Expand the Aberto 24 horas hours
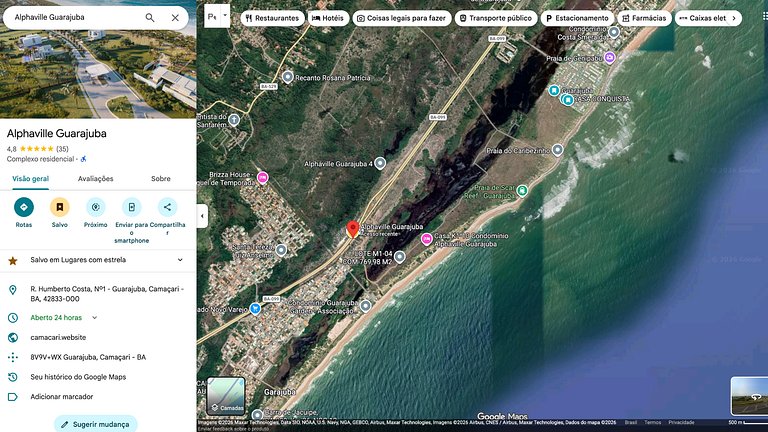This screenshot has width=768, height=432. [95, 318]
